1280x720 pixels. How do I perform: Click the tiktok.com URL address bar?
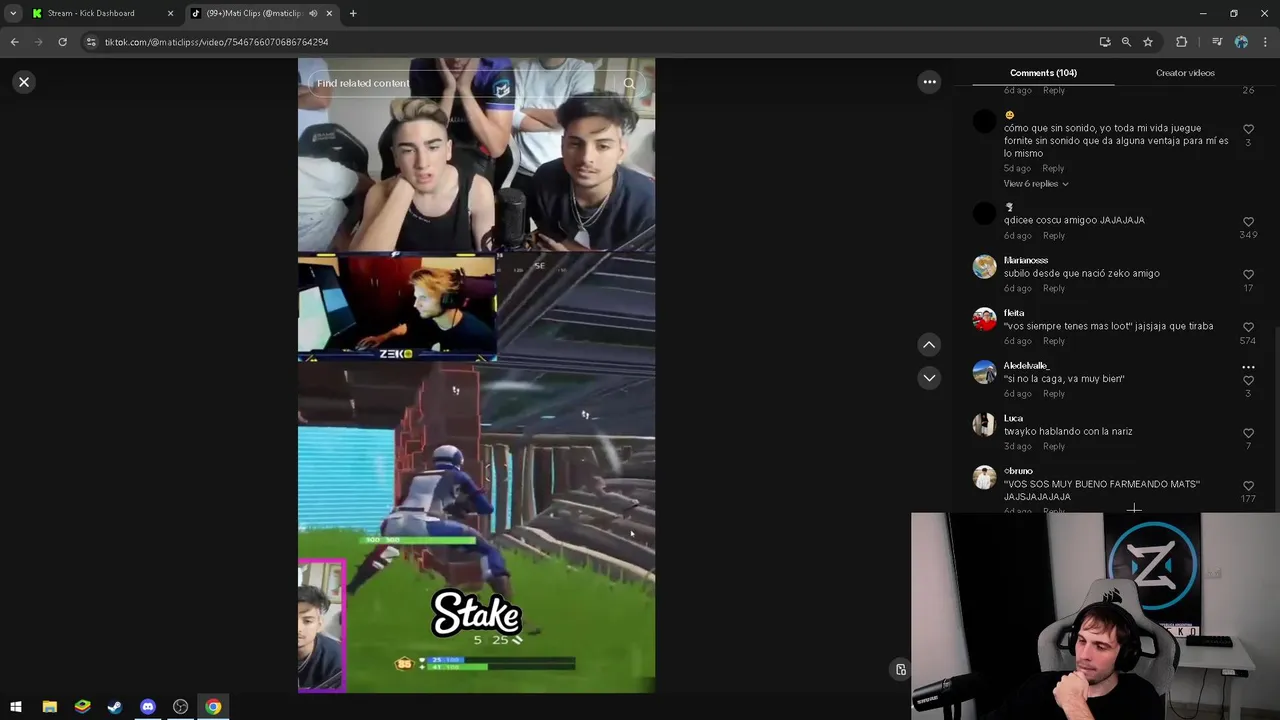590,42
